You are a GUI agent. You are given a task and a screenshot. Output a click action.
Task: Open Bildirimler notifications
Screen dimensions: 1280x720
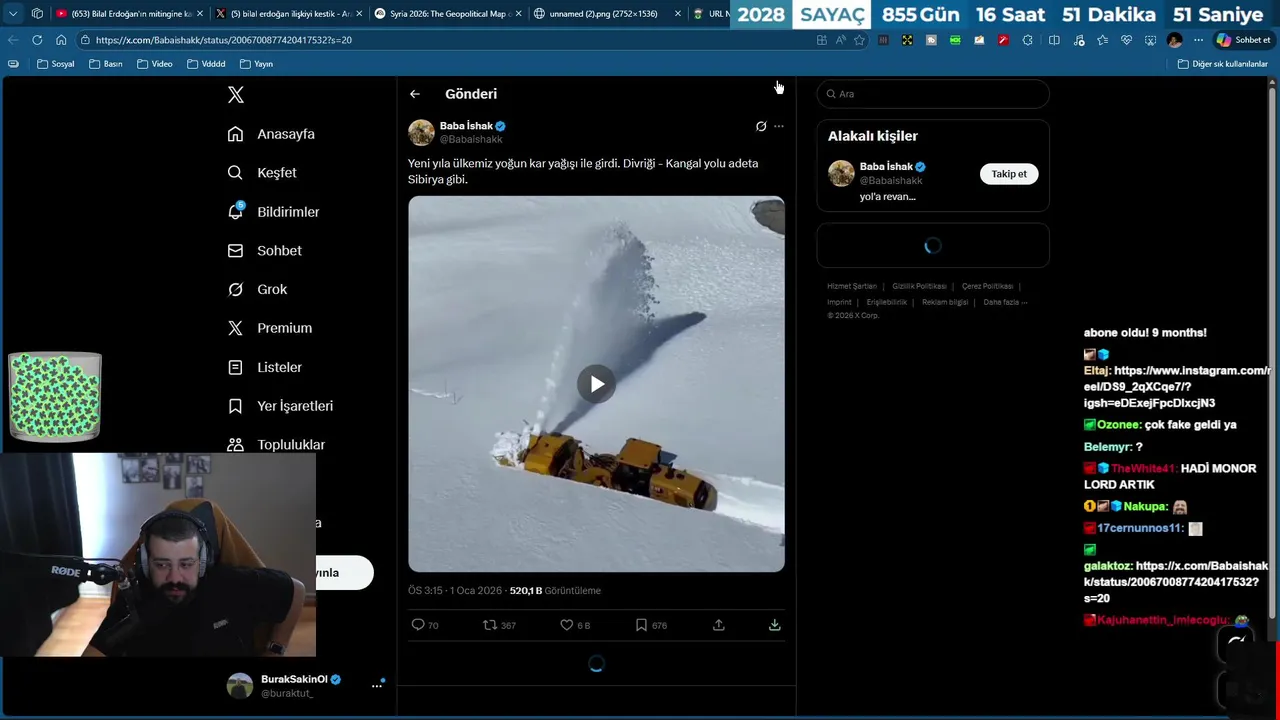[273, 212]
